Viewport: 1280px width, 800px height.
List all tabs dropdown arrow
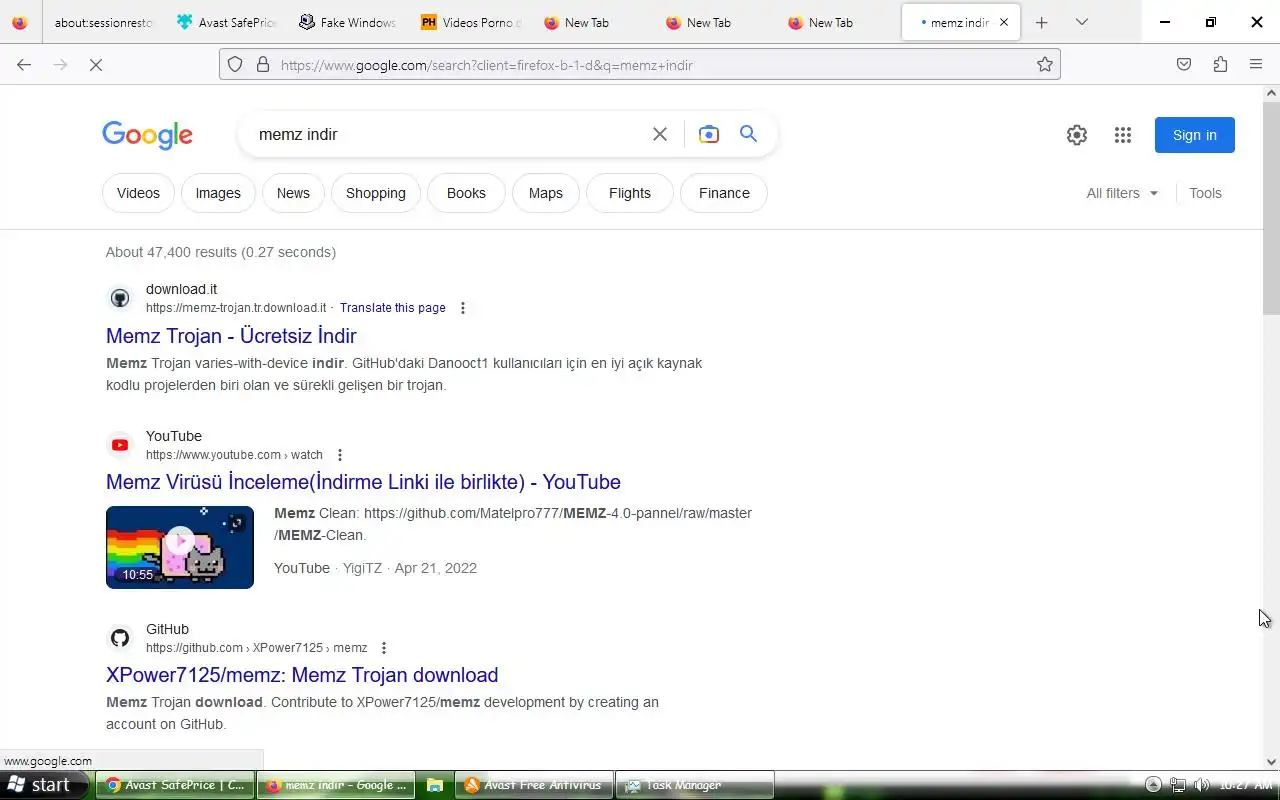pyautogui.click(x=1081, y=22)
